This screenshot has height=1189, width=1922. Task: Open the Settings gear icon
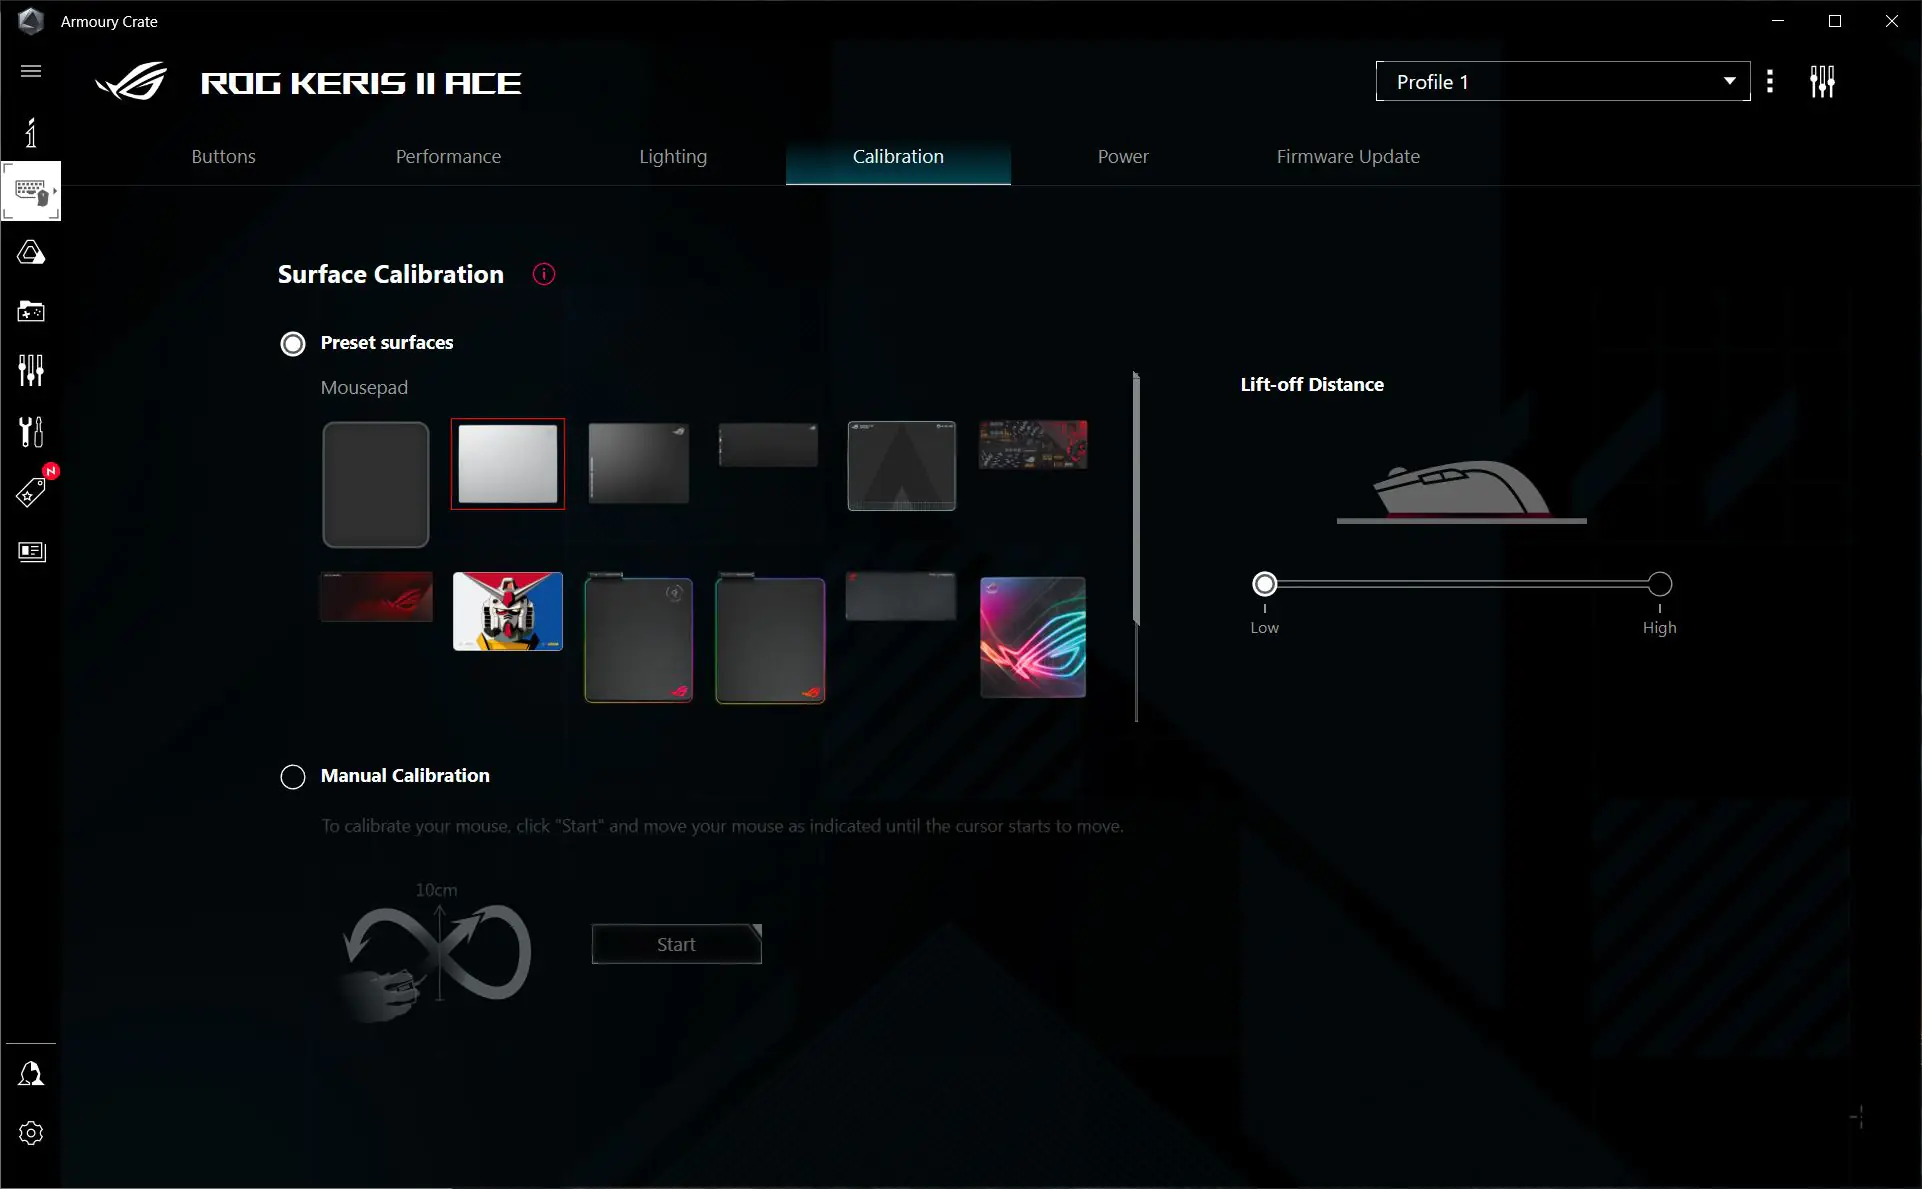click(31, 1133)
